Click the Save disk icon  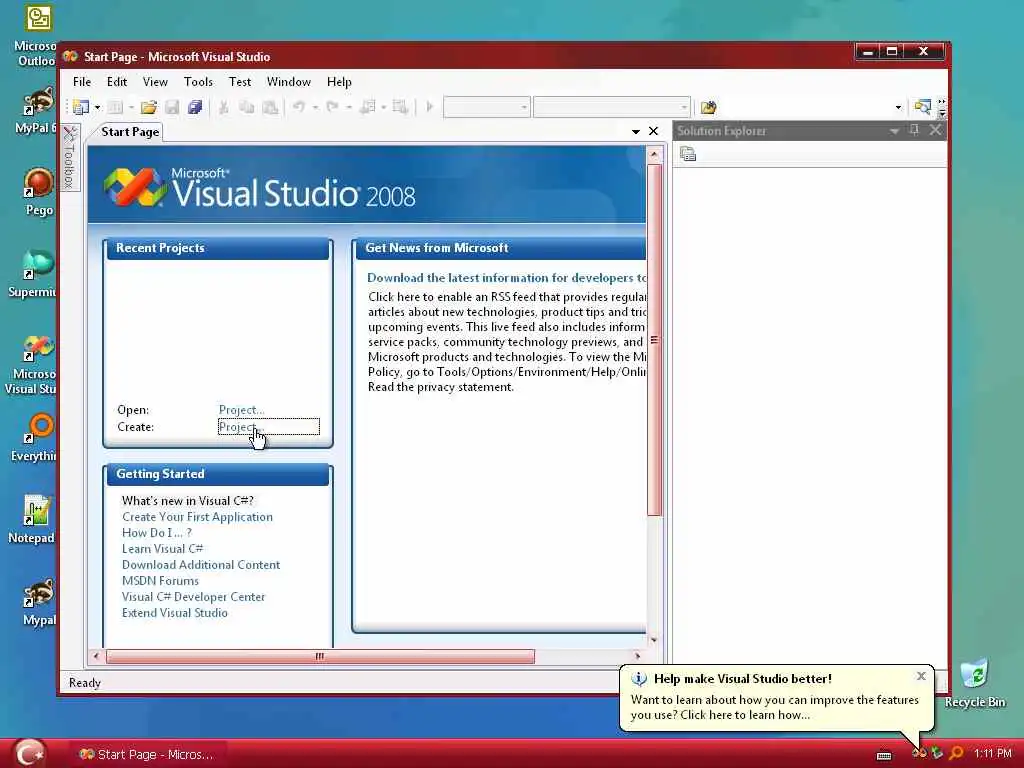pos(172,107)
